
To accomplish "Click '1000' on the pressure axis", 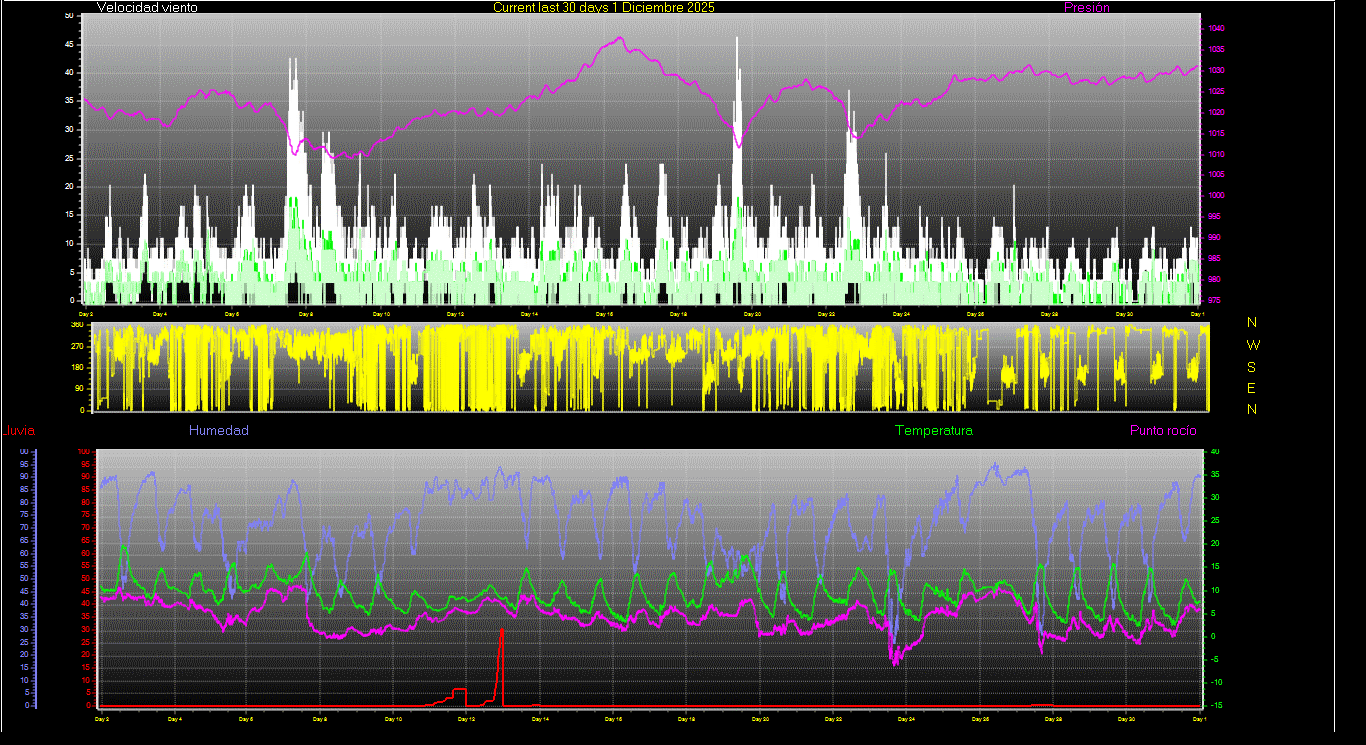I will (x=1216, y=196).
